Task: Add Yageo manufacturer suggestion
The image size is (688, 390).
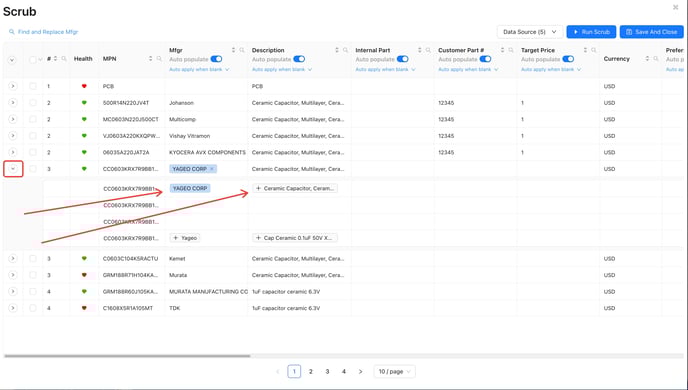Action: (185, 238)
